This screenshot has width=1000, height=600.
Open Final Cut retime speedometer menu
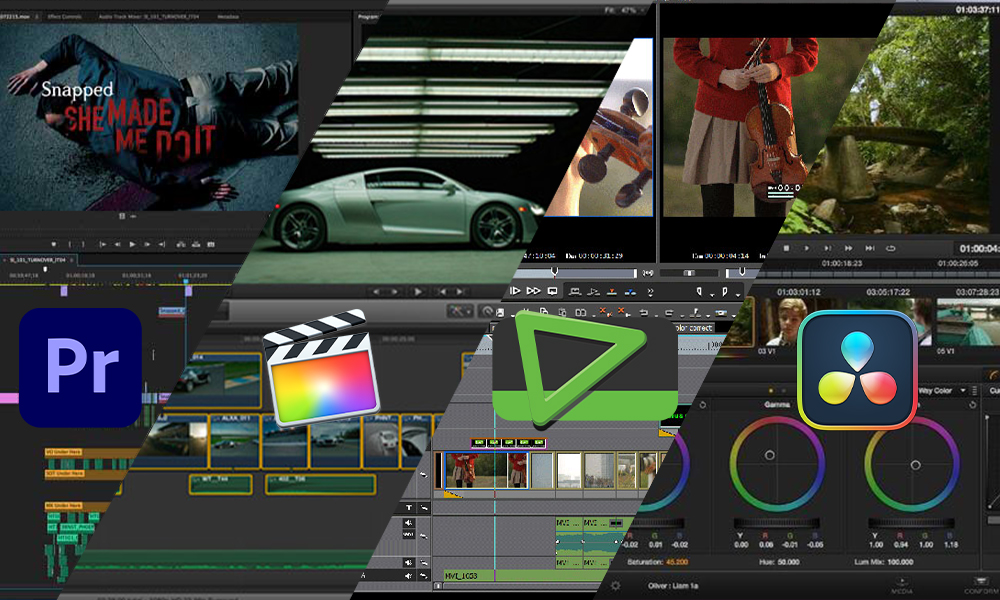click(487, 311)
